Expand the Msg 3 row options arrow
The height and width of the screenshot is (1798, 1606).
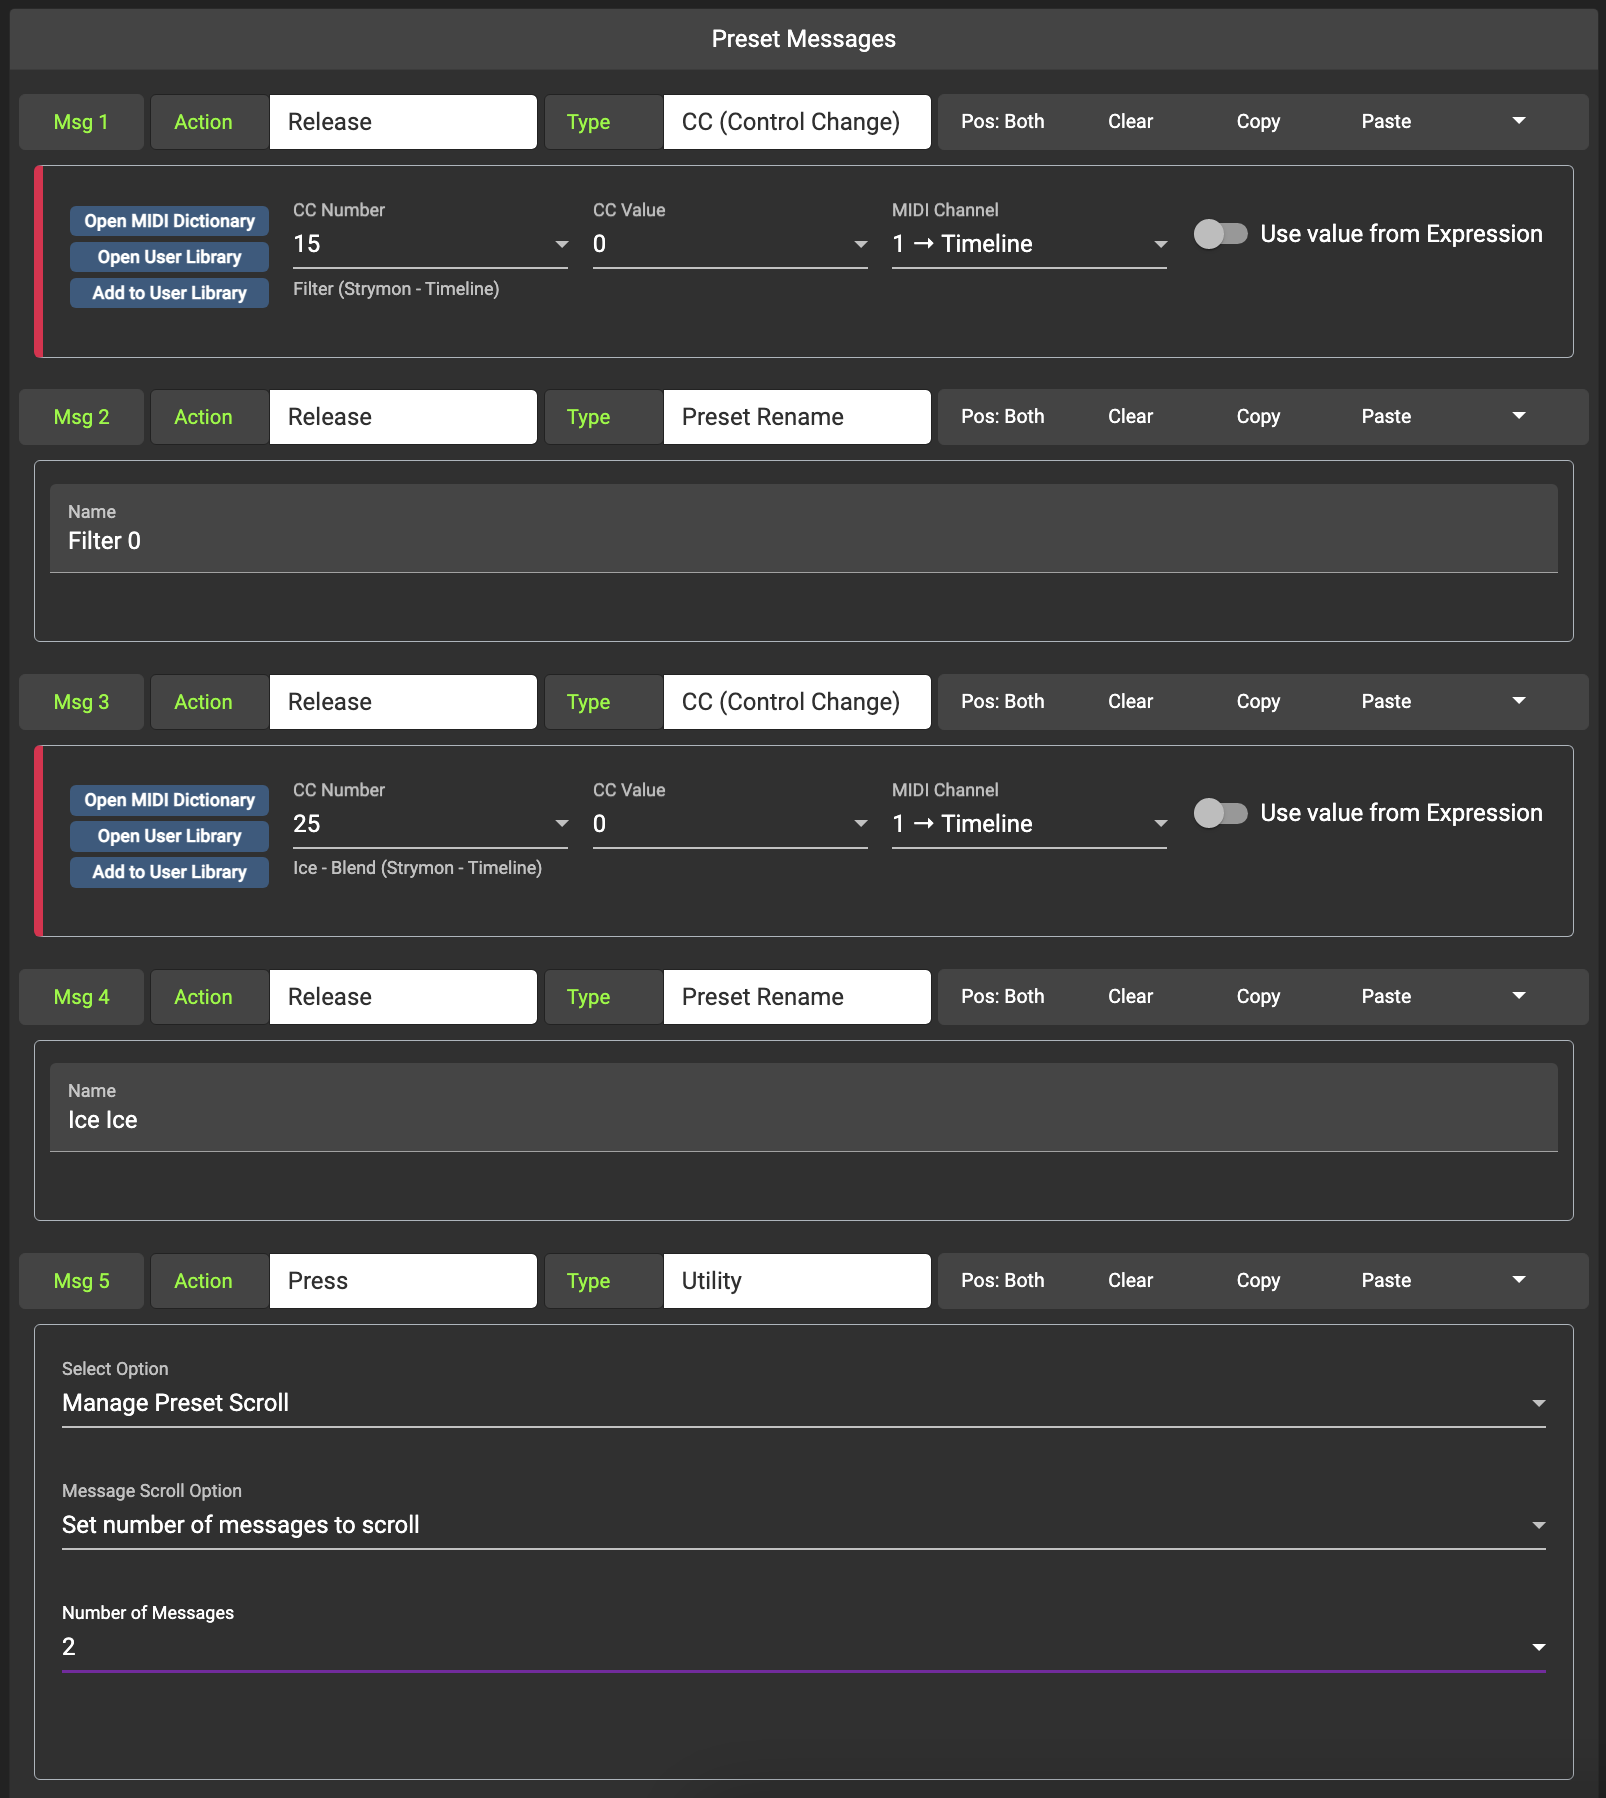(x=1518, y=701)
